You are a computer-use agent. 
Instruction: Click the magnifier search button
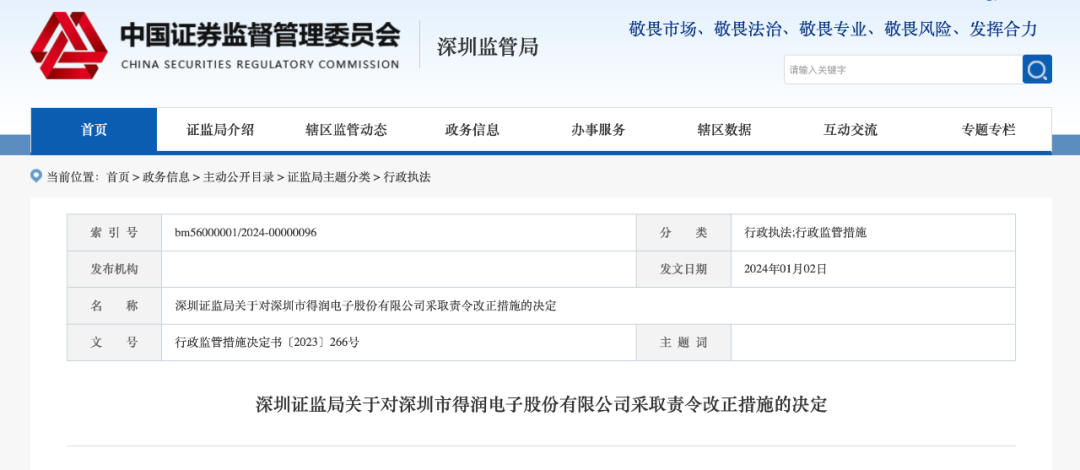(1037, 69)
